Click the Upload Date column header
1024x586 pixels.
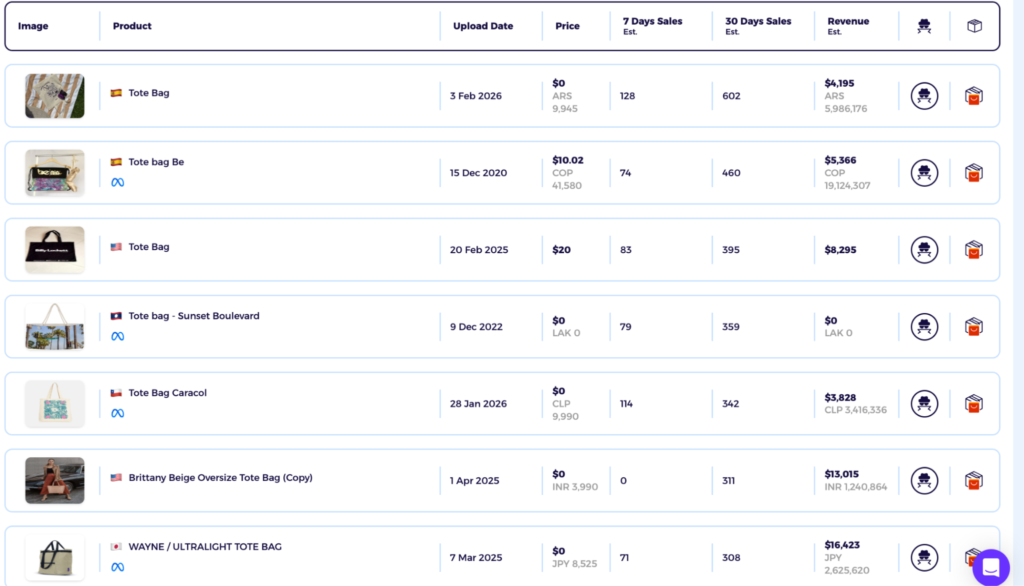pos(483,26)
